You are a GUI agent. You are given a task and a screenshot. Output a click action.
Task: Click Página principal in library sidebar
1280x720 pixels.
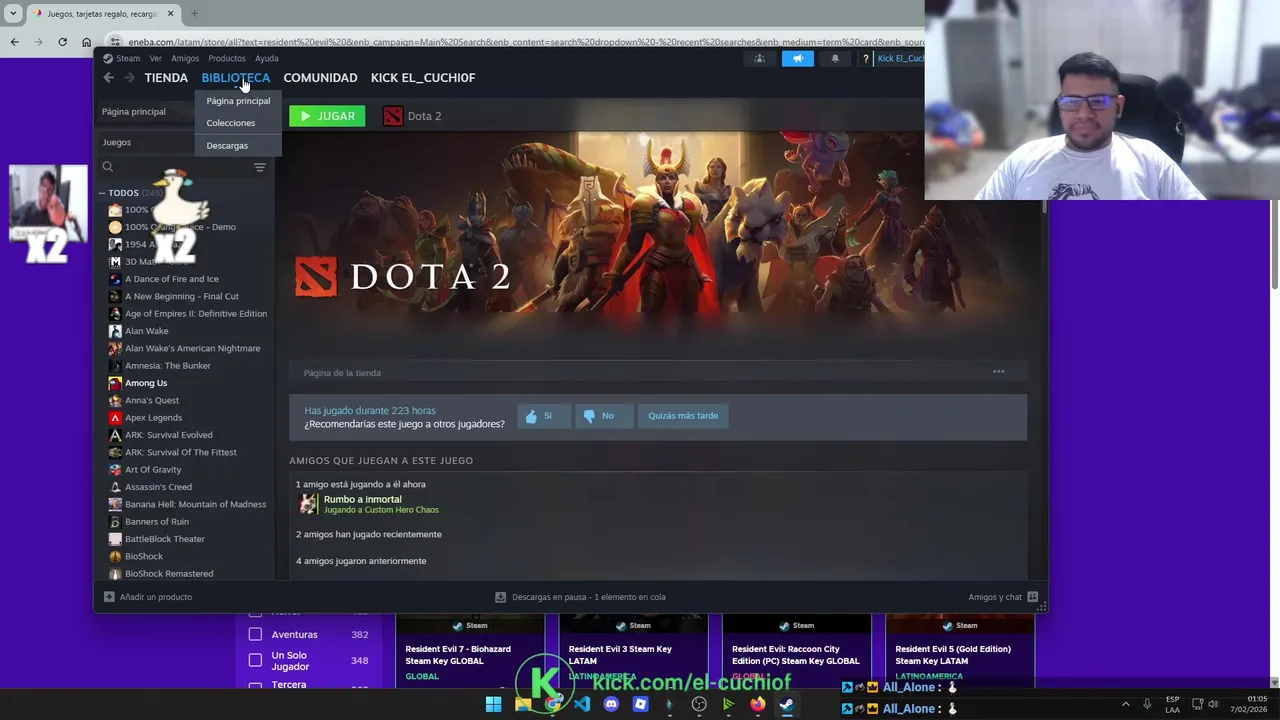click(133, 111)
